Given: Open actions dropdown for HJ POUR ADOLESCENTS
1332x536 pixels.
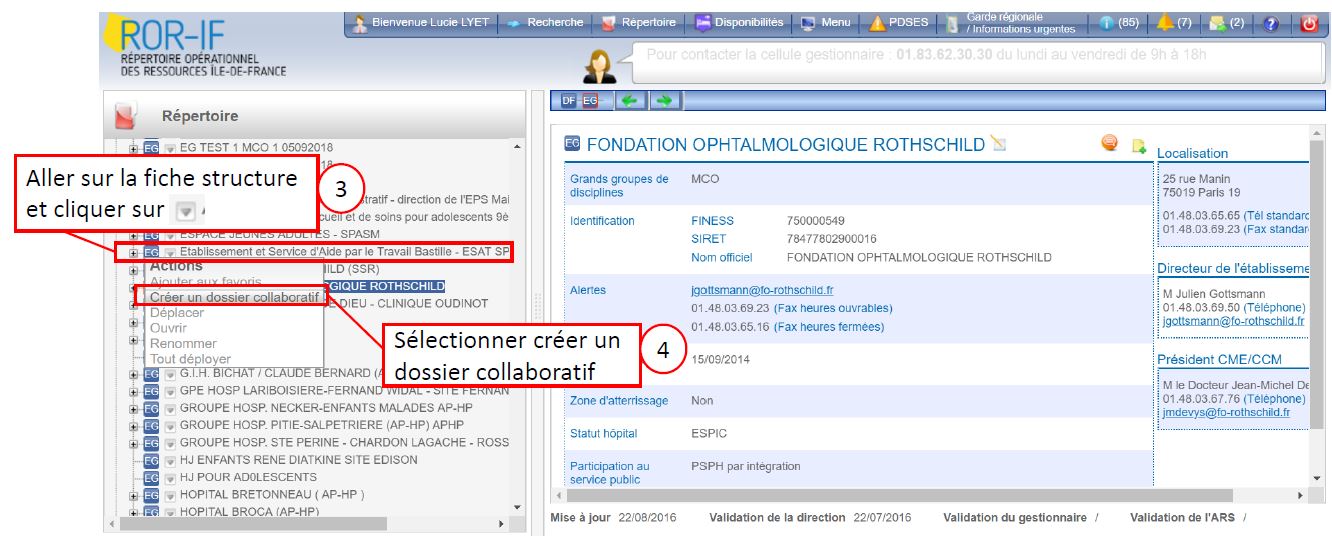Looking at the screenshot, I should 170,477.
